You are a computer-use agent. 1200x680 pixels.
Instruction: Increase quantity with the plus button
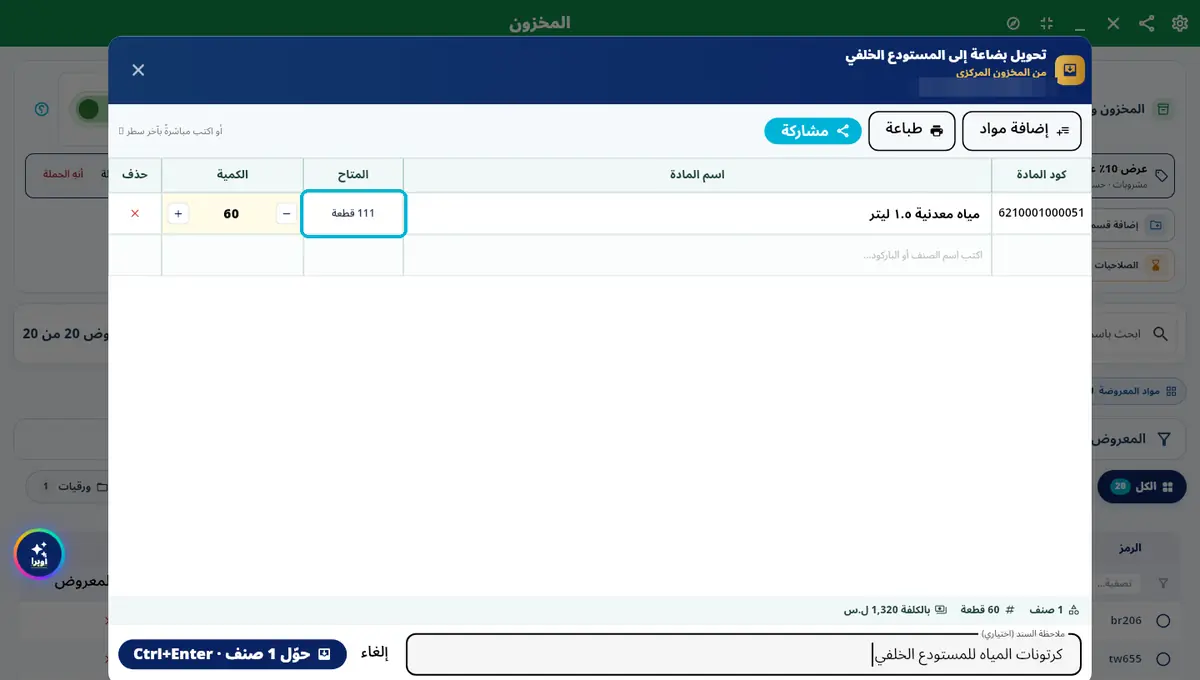[x=178, y=213]
